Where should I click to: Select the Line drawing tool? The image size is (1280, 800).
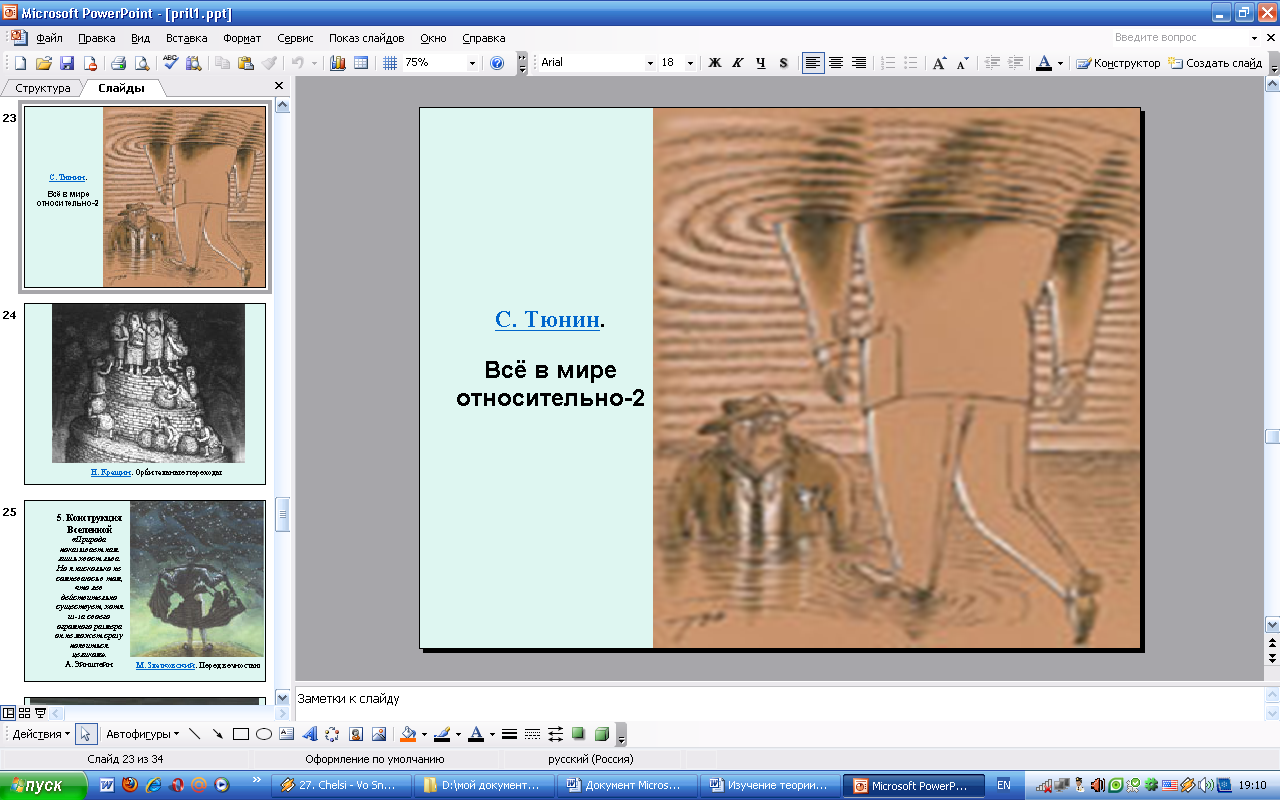coord(194,734)
